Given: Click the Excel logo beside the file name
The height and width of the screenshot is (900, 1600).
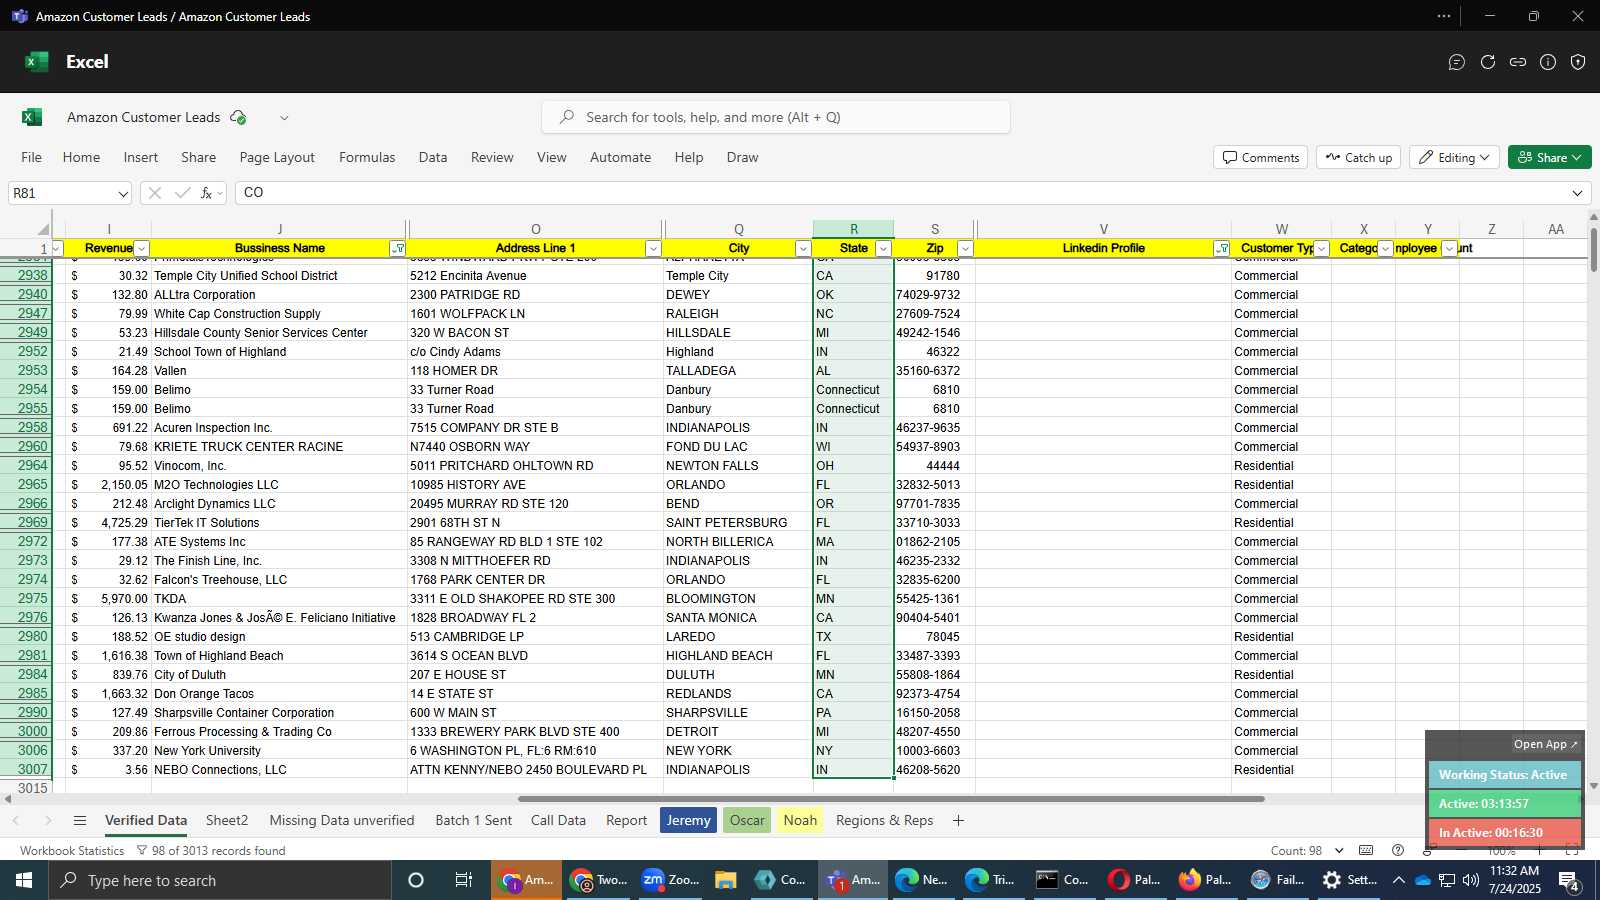Looking at the screenshot, I should click(32, 117).
